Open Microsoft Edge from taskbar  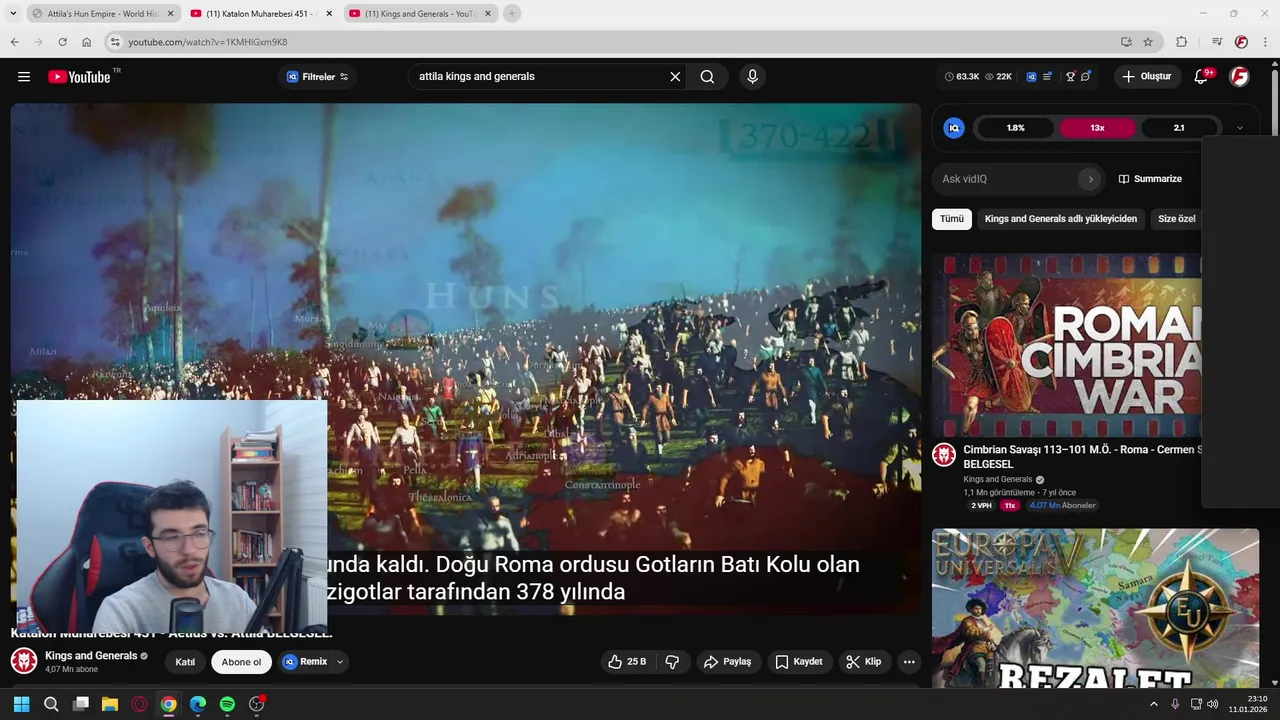coord(198,704)
